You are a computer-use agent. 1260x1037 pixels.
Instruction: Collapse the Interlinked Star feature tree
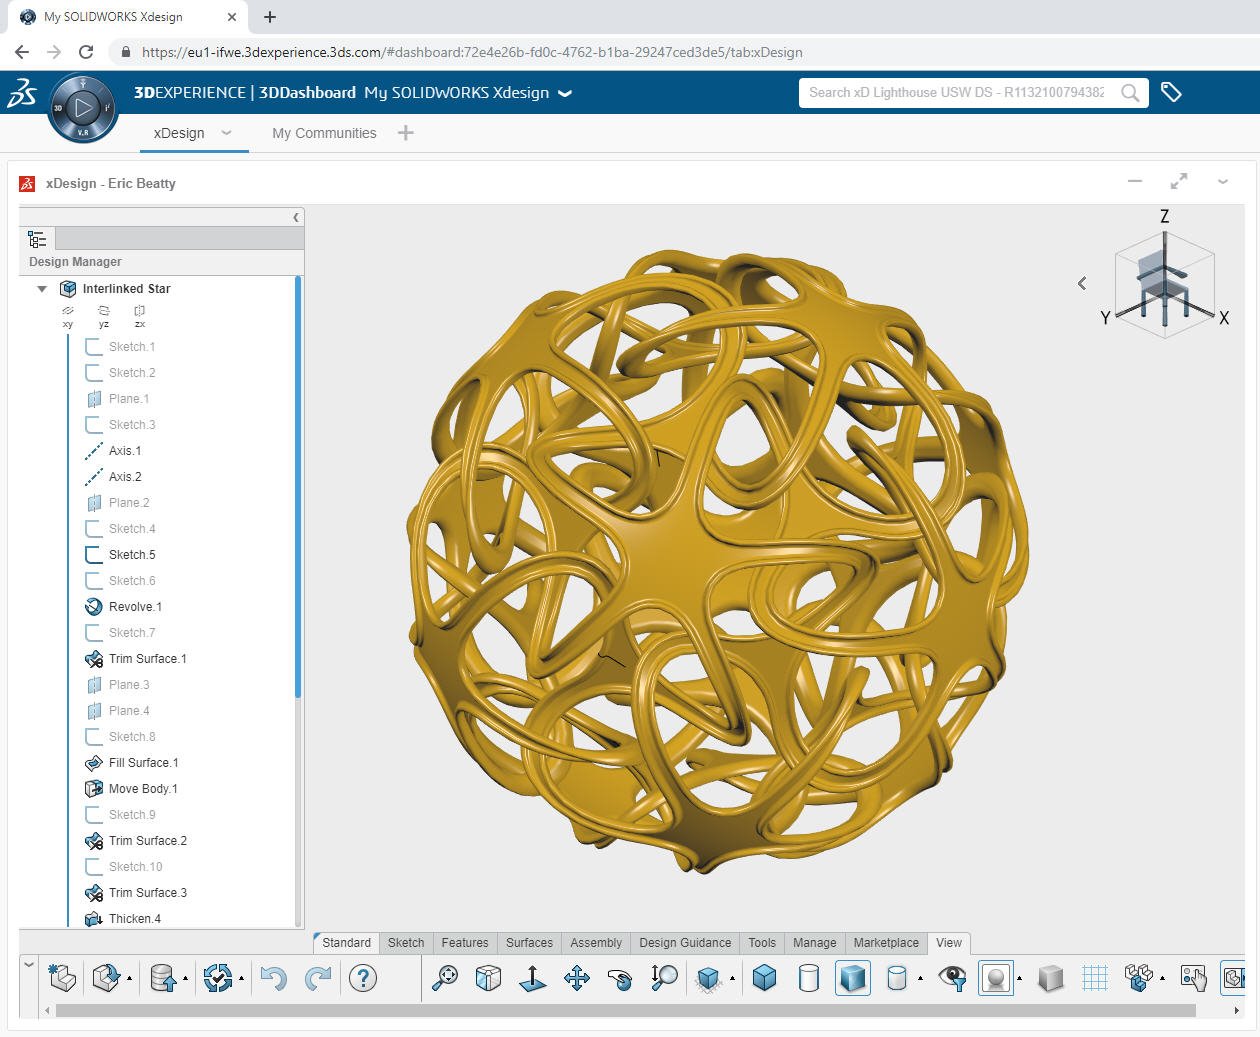coord(41,289)
